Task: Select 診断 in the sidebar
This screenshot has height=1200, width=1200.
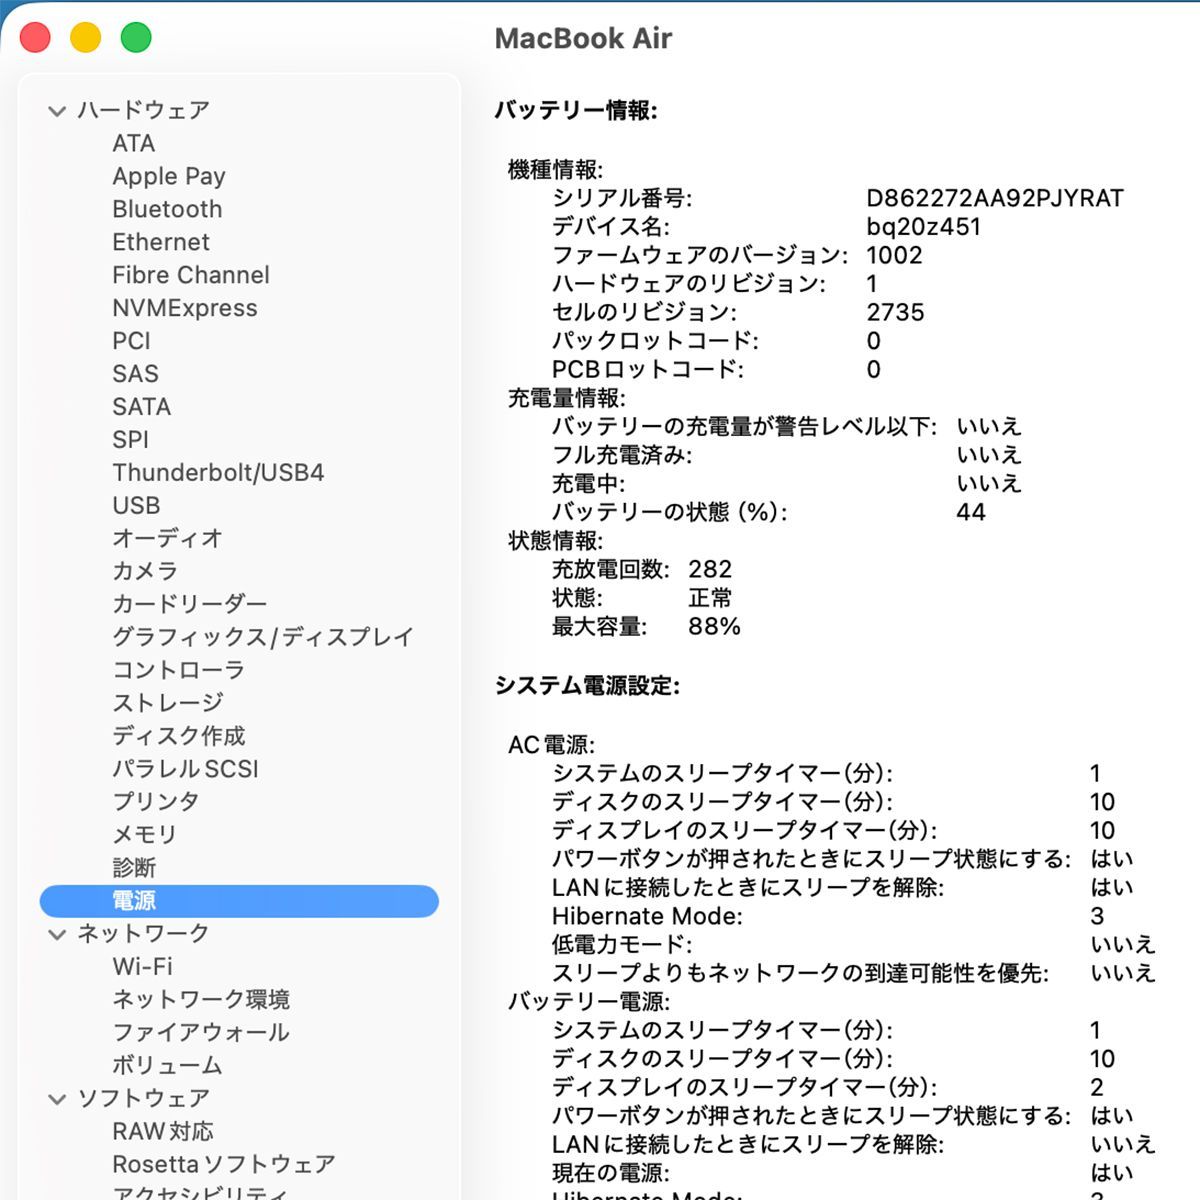Action: (x=134, y=868)
